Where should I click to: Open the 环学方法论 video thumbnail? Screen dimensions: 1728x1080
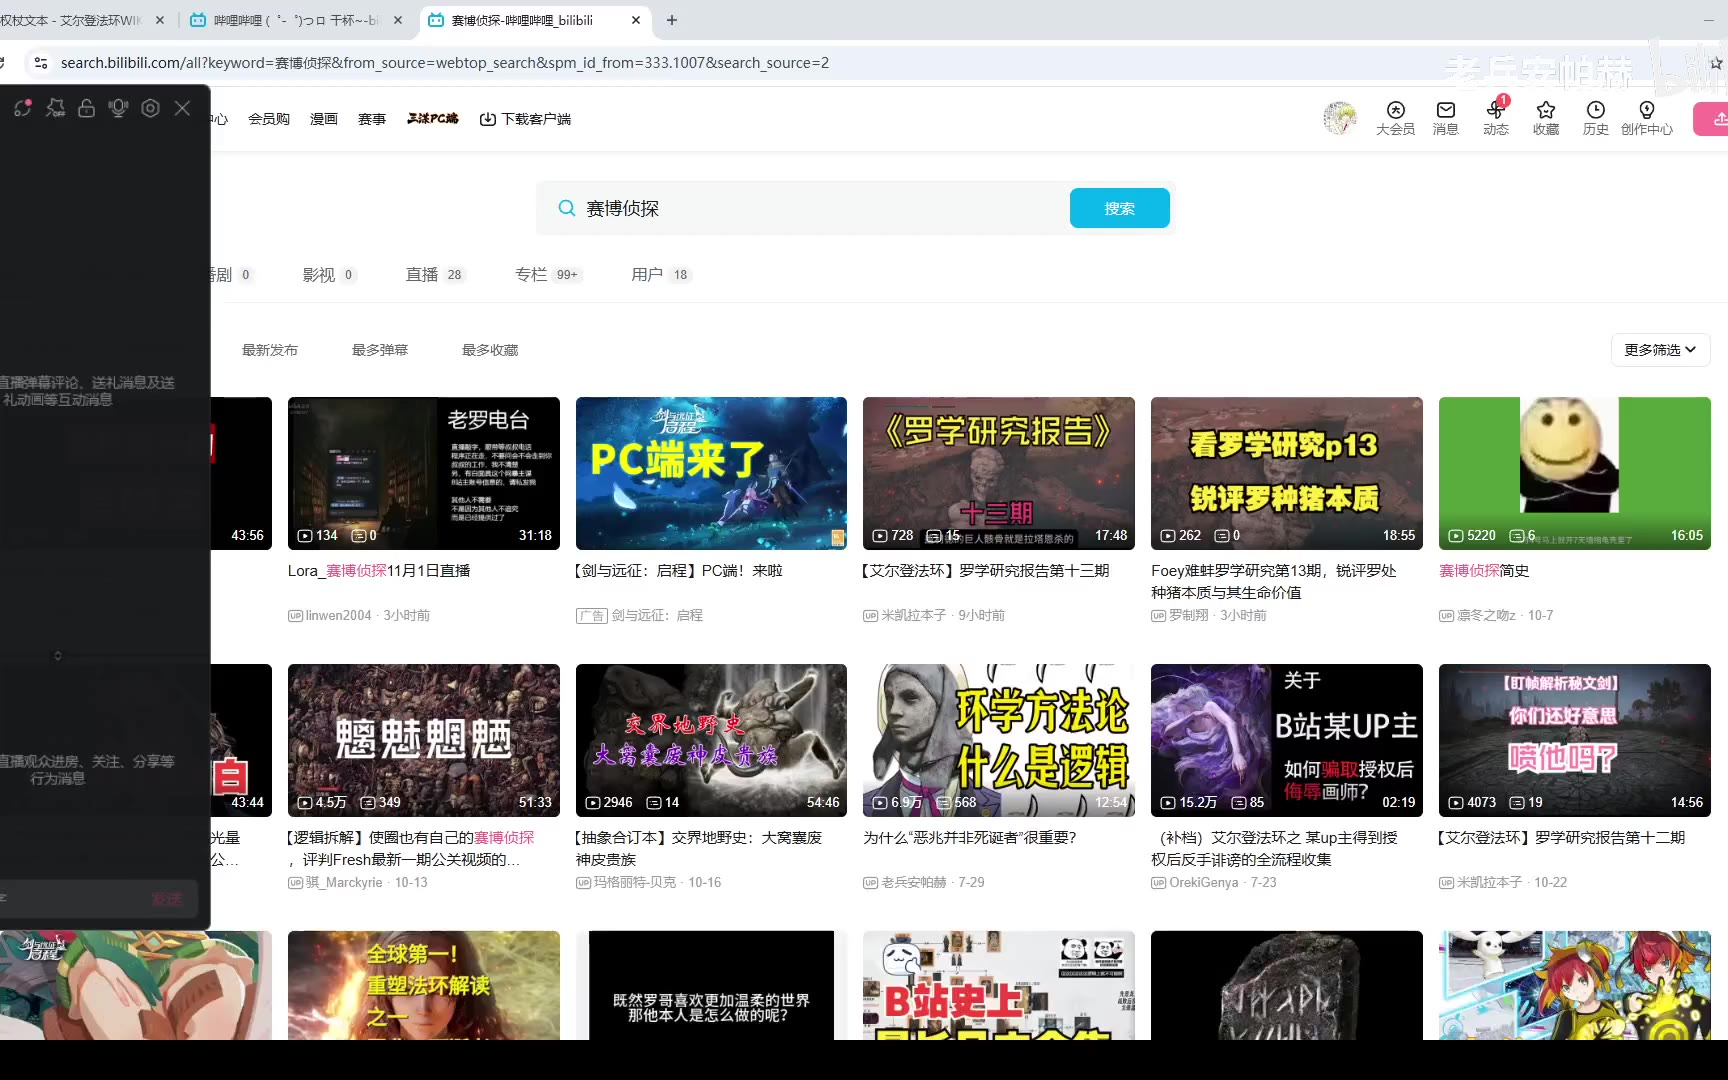click(x=998, y=740)
